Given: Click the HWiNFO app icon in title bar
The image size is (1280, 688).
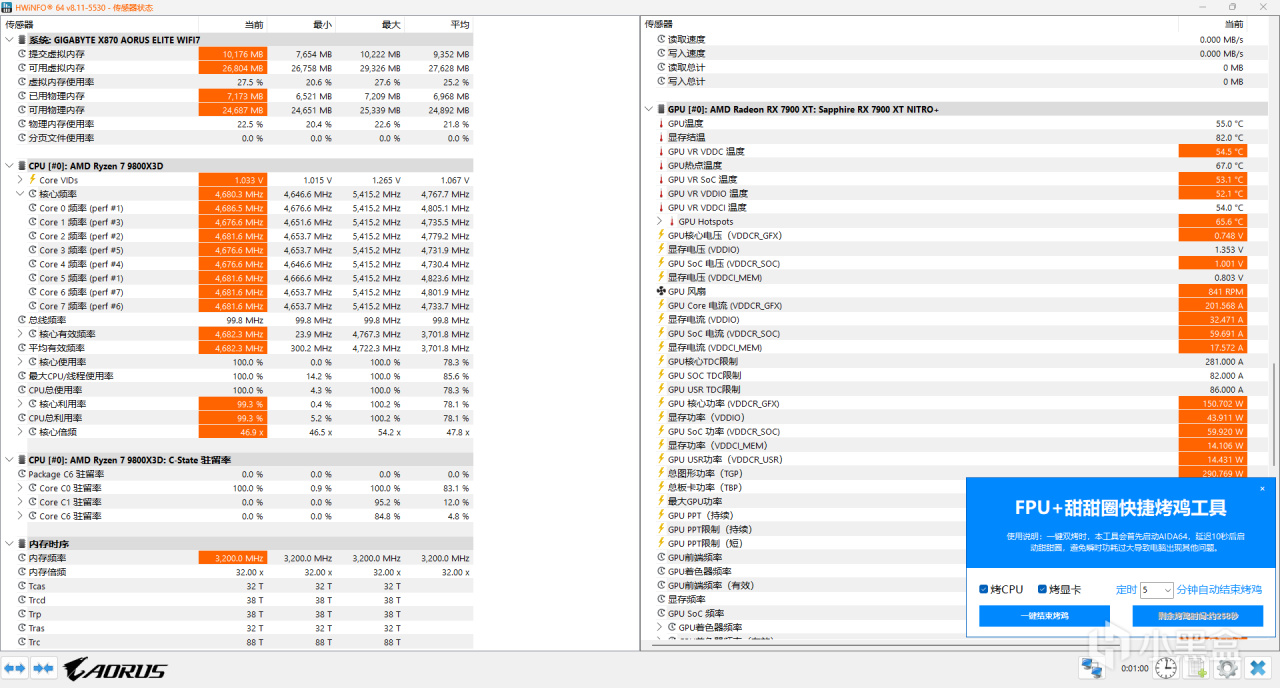Looking at the screenshot, I should pyautogui.click(x=8, y=7).
